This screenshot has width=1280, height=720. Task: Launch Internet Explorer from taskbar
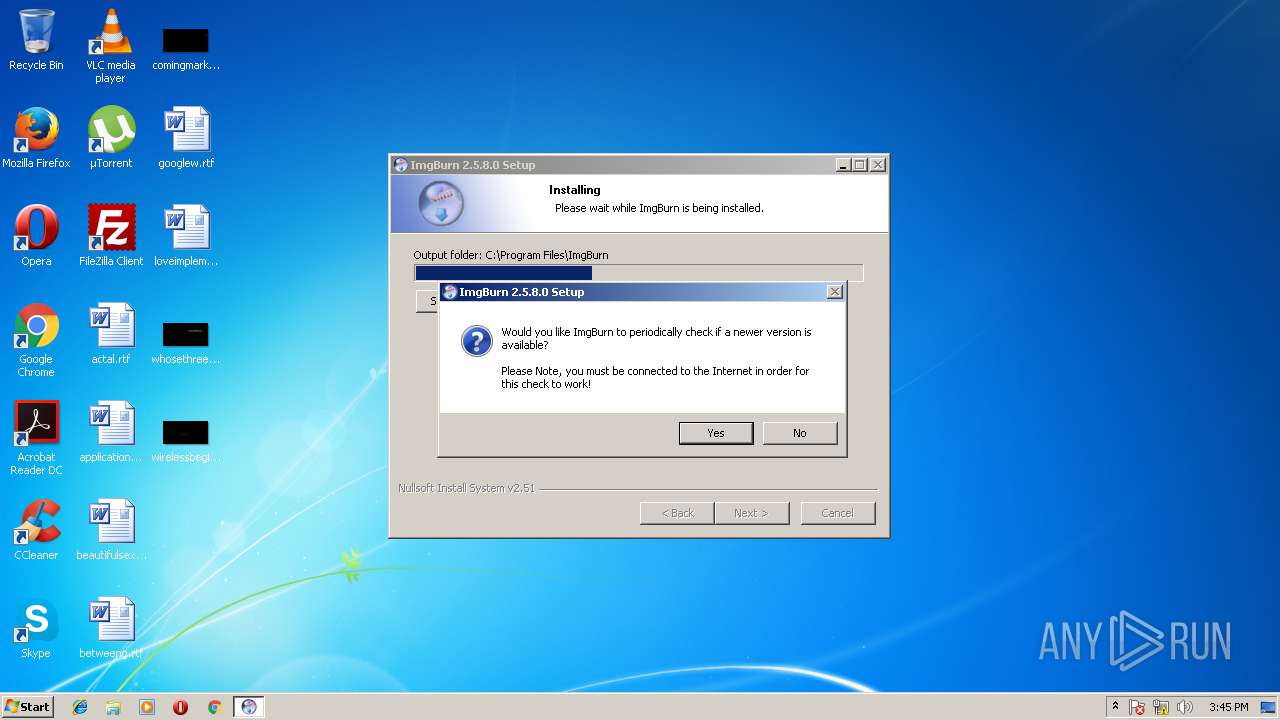(x=80, y=707)
